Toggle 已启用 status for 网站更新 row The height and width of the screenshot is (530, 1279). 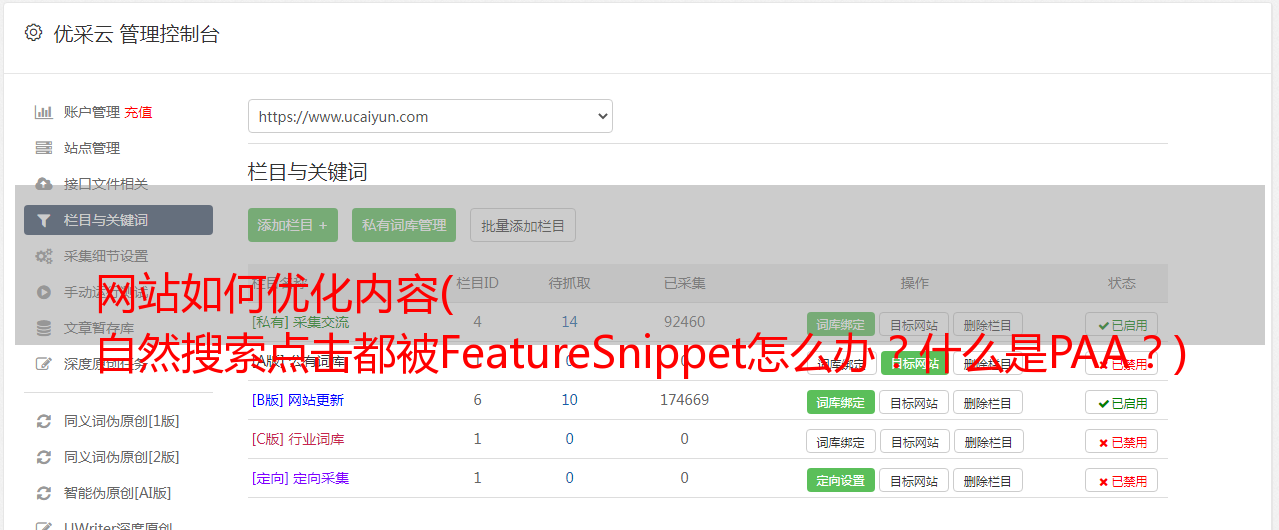coord(1122,403)
